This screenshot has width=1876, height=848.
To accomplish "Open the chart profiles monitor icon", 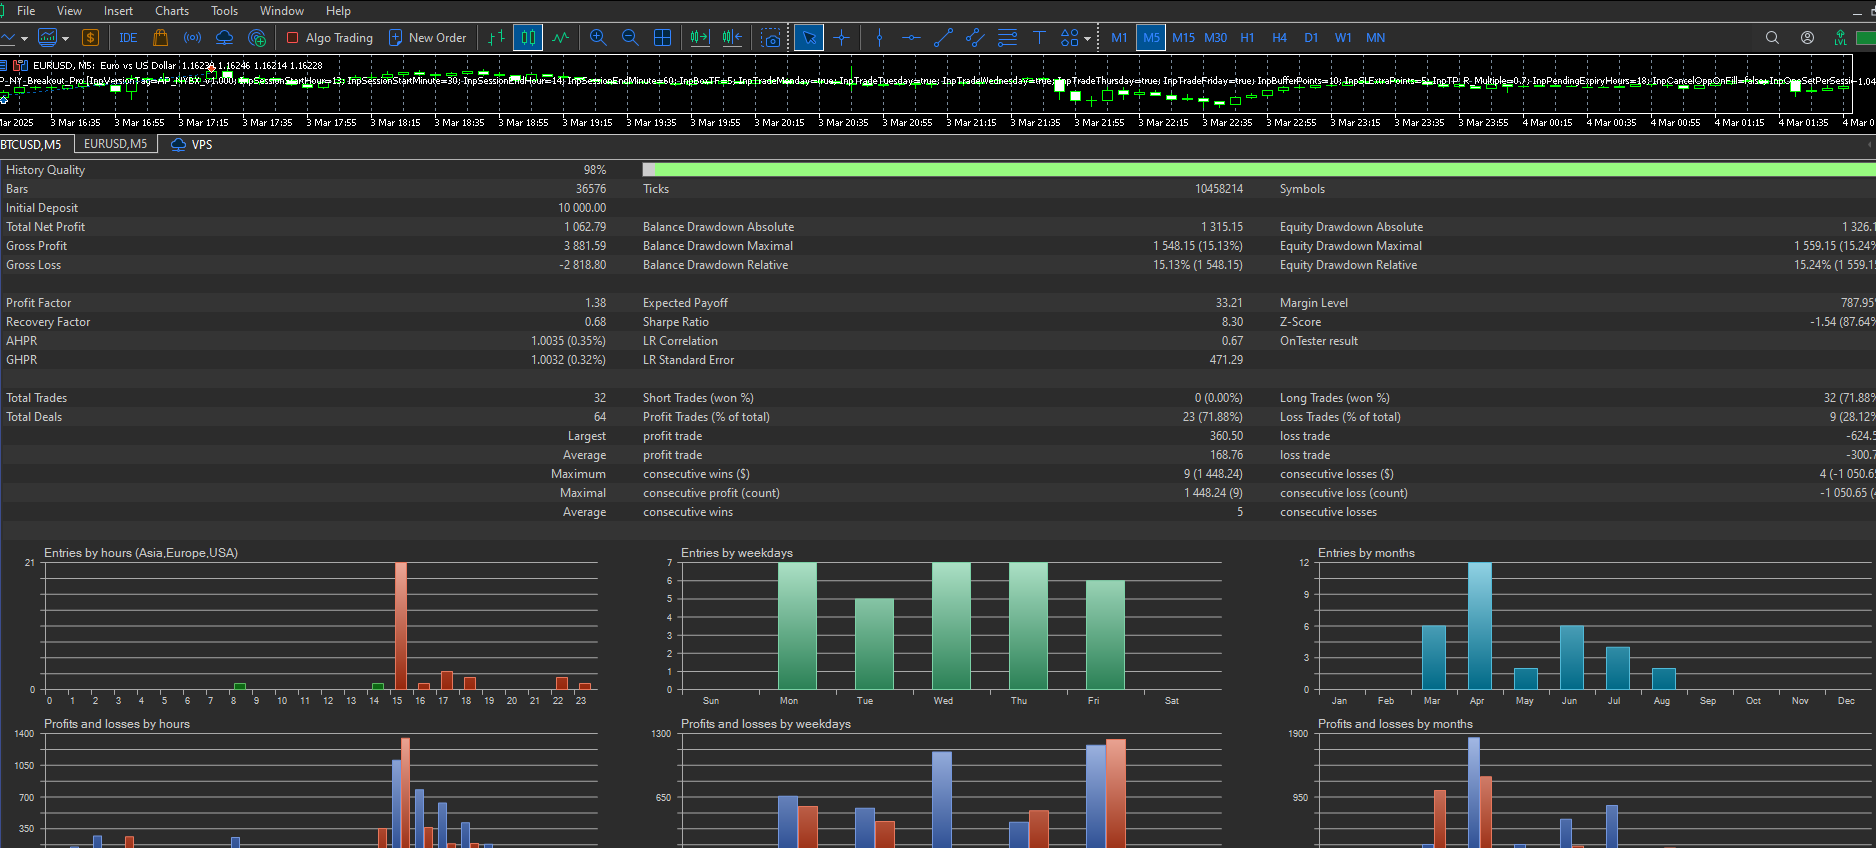I will coord(47,38).
